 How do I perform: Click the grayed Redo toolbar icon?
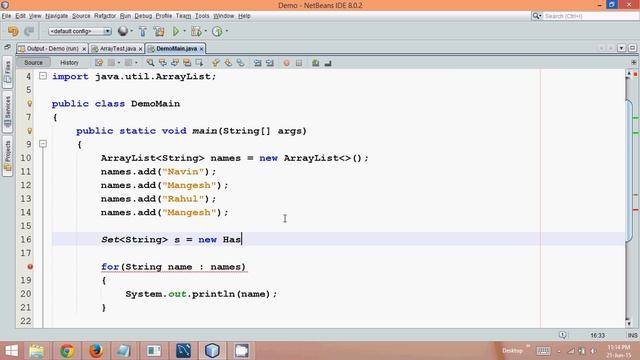(x=29, y=31)
